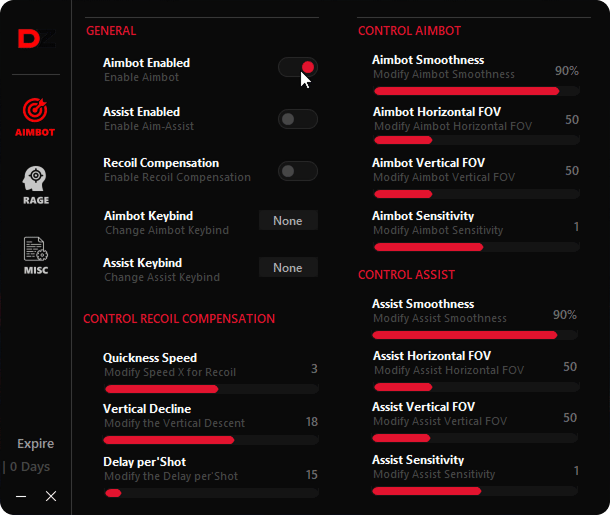Open the Aimbot section from the sidebar
The height and width of the screenshot is (515, 610).
(x=35, y=117)
